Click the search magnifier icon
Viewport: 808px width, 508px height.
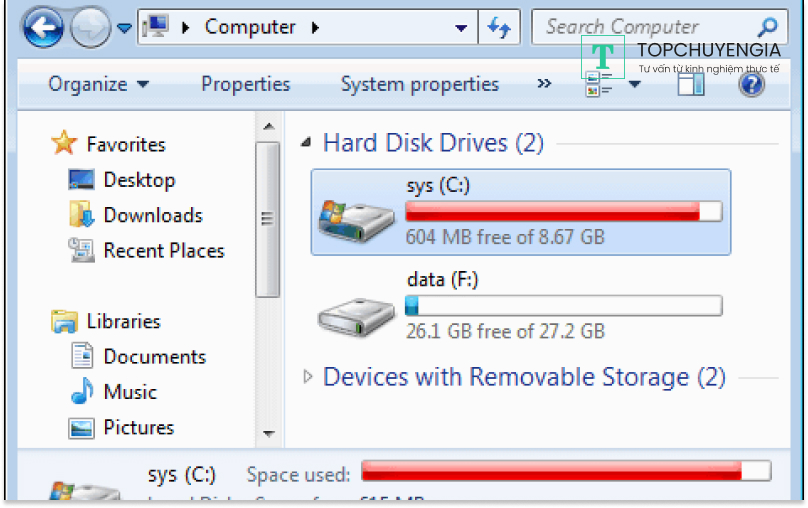(x=767, y=28)
